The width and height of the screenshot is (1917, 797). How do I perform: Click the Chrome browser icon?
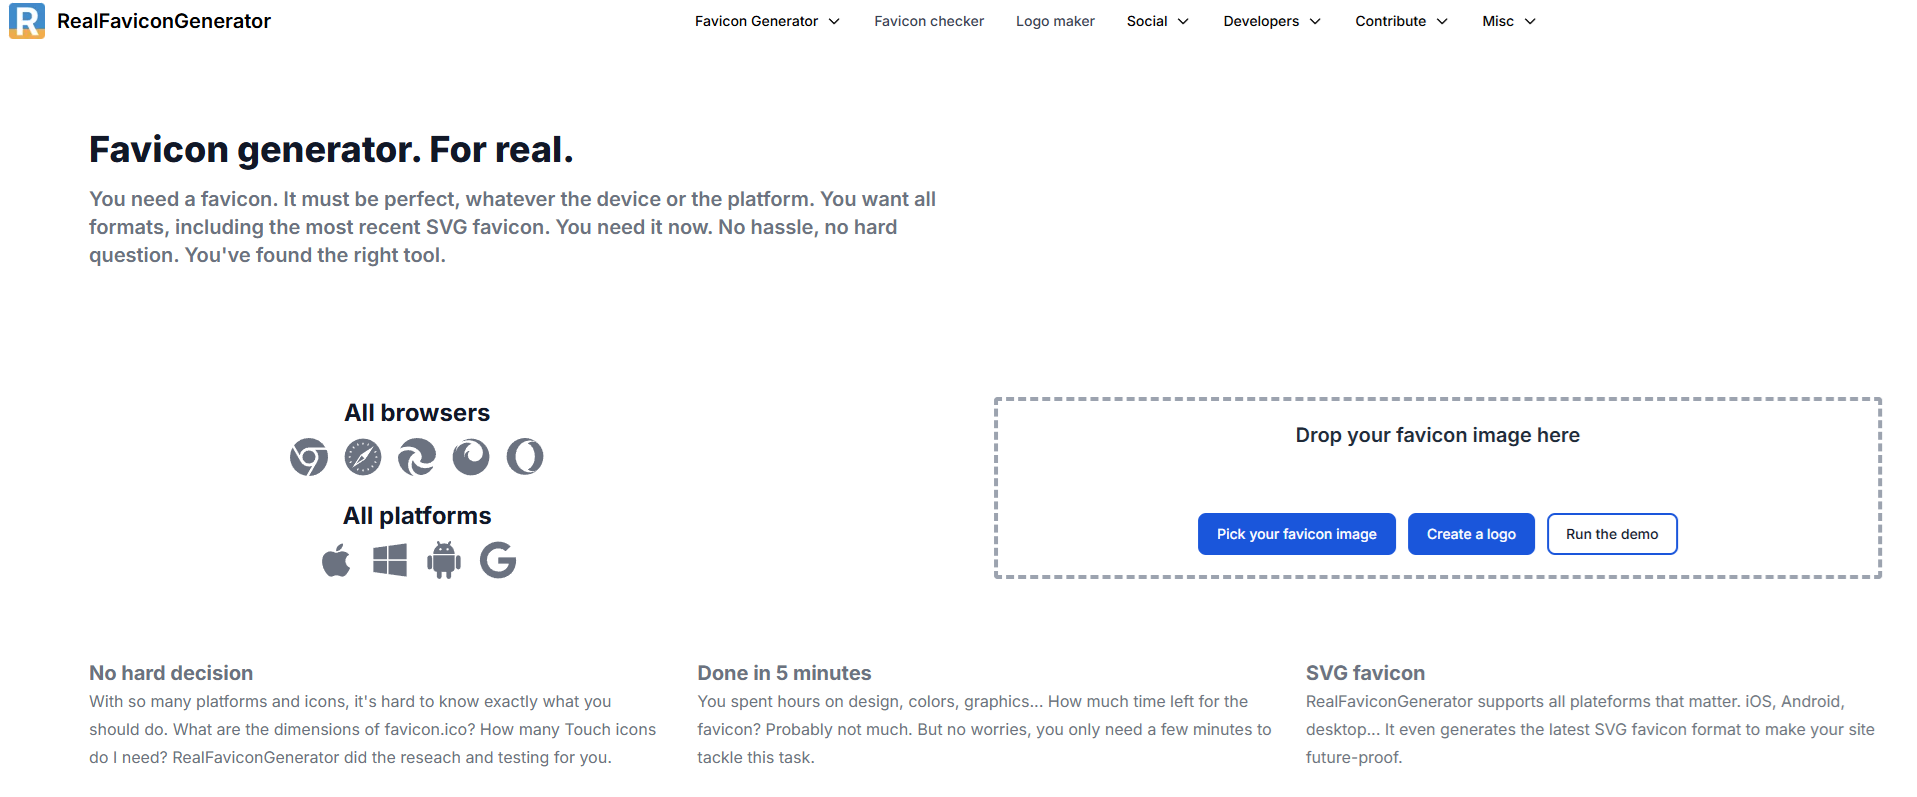point(309,457)
